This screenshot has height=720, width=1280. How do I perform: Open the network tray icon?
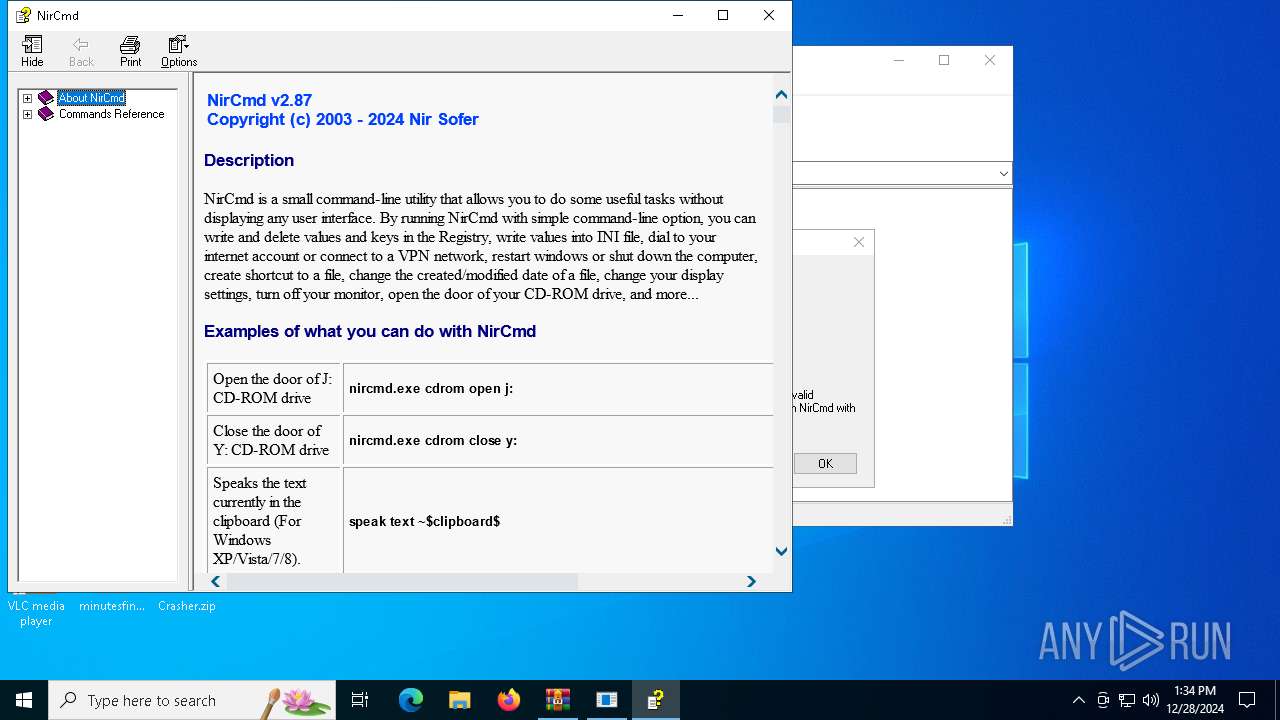click(x=1127, y=700)
